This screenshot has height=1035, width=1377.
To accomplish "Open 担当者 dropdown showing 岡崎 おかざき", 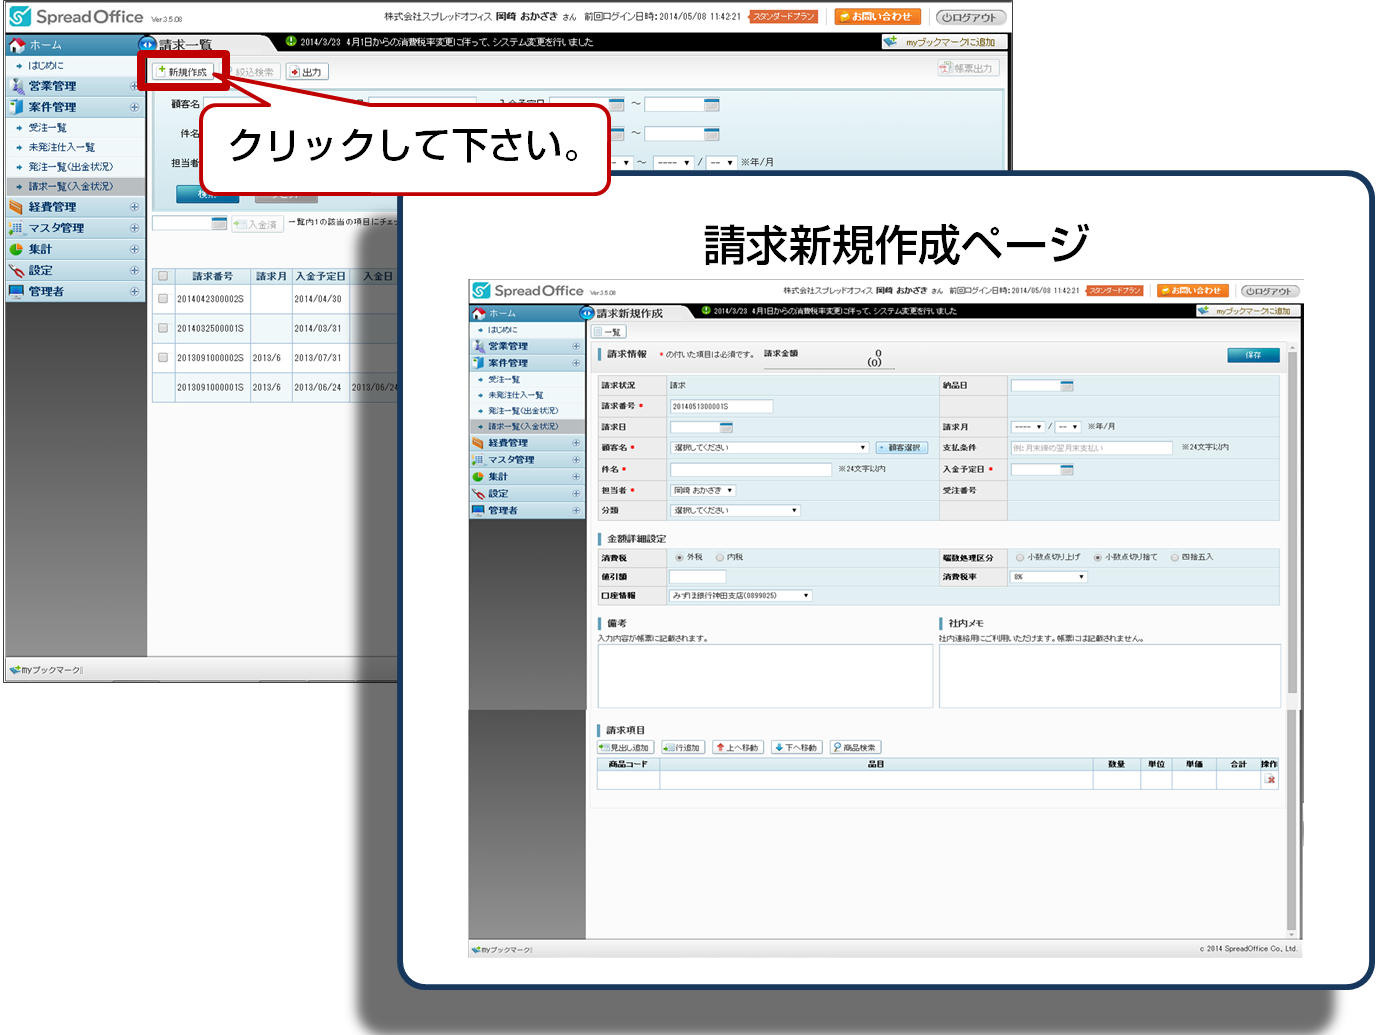I will pyautogui.click(x=703, y=490).
